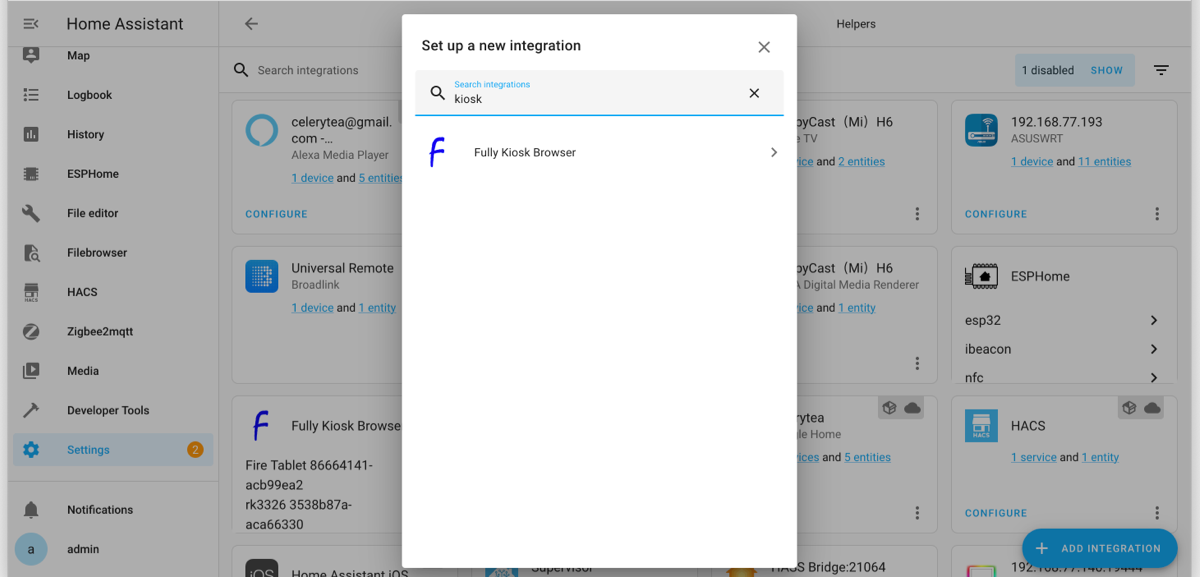
Task: Open the admin user profile
Action: [113, 549]
